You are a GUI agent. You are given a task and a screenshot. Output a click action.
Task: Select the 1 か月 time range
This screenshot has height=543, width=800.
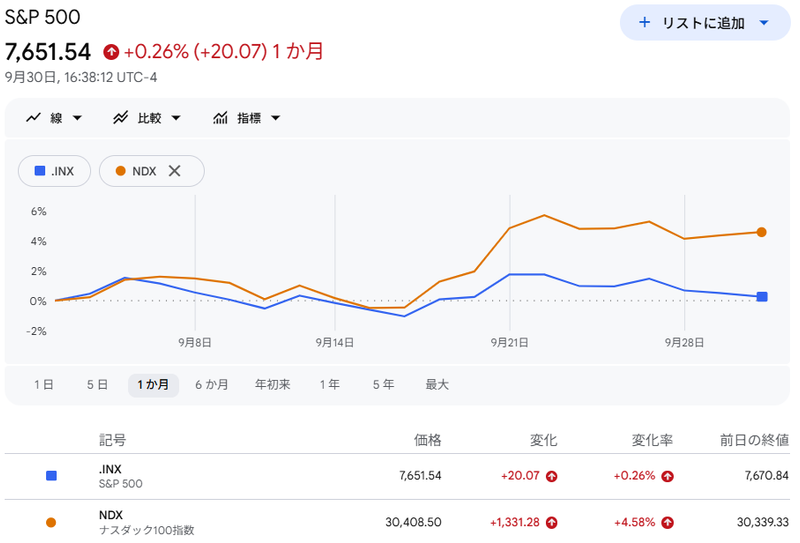[153, 385]
